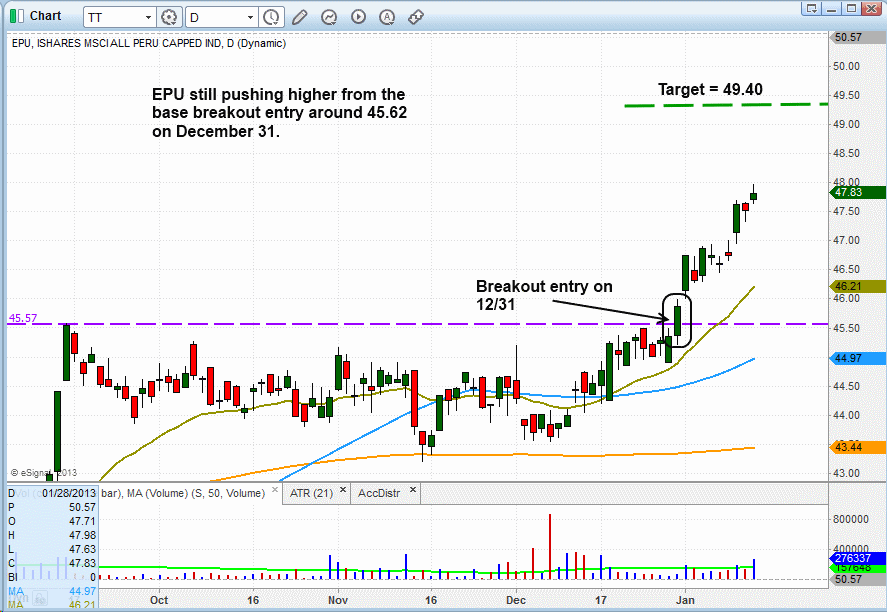Image resolution: width=887 pixels, height=612 pixels.
Task: Click the 800000 volume axis label
Action: pos(850,519)
